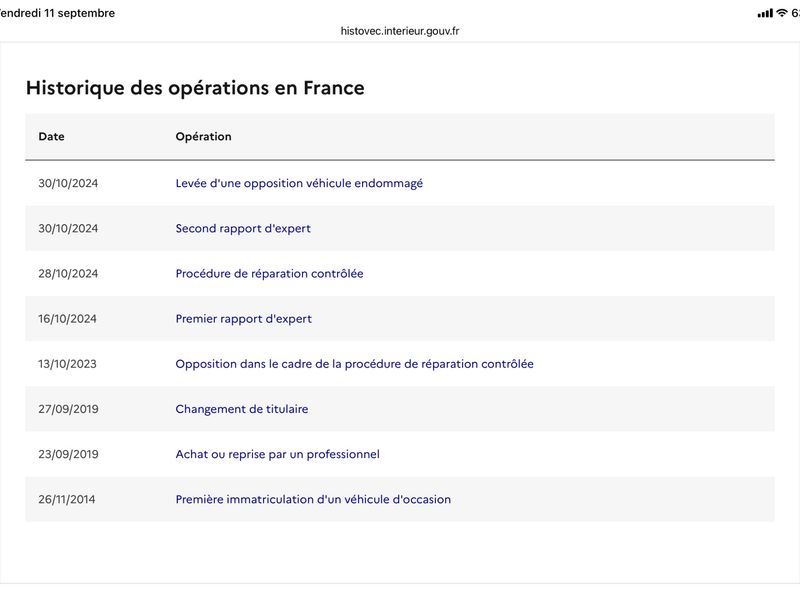Tap the Wi-Fi status icon
Screen dimensions: 800x600
[782, 13]
